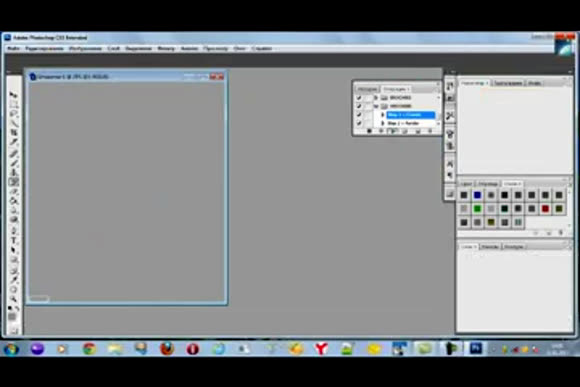Select the Move tool in the toolbox
Image resolution: width=580 pixels, height=387 pixels.
tap(14, 95)
